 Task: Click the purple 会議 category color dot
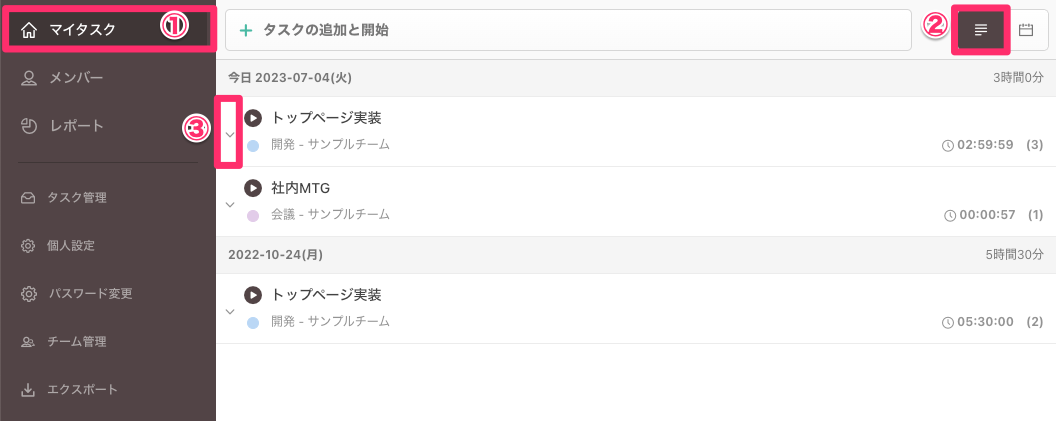click(253, 215)
